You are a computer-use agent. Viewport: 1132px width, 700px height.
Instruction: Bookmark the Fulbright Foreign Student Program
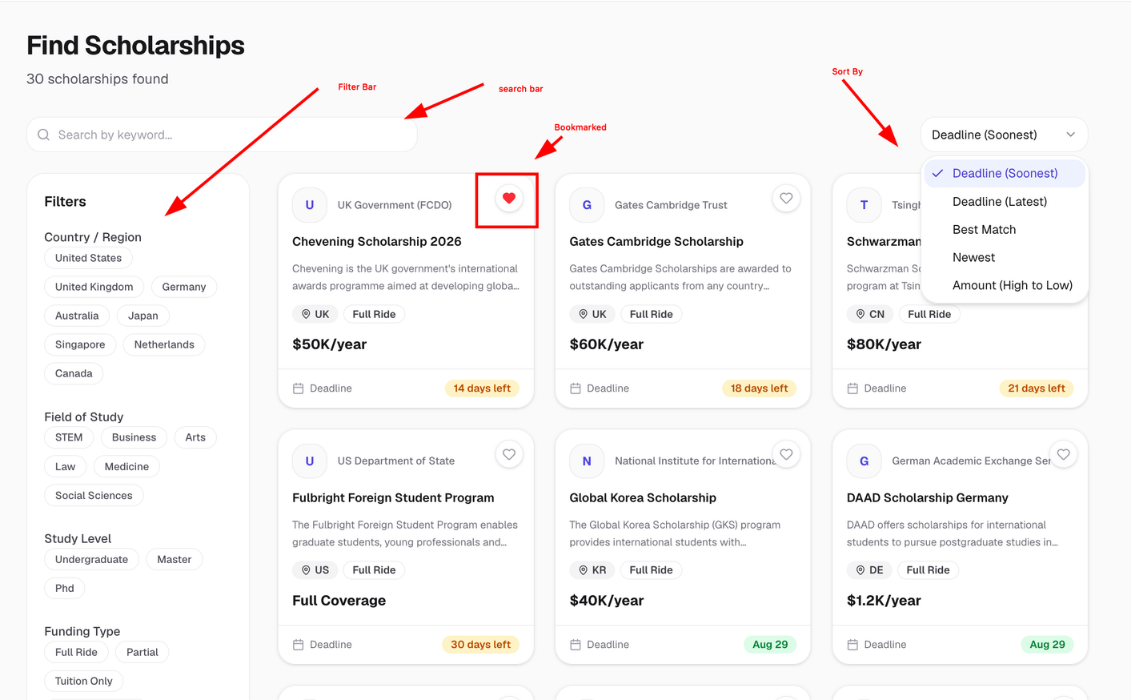coord(509,455)
